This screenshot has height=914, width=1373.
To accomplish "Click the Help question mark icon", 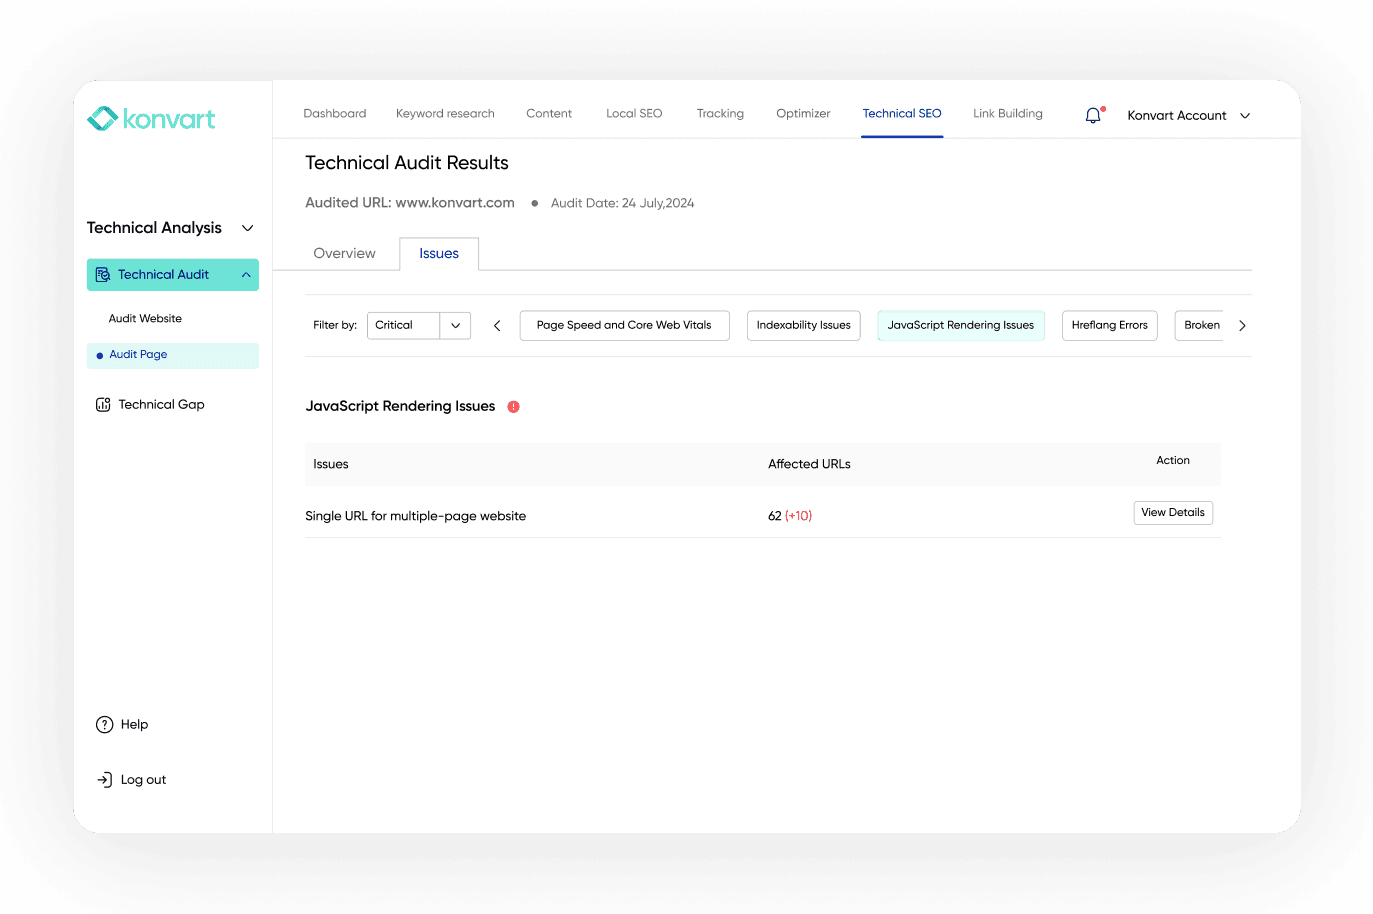I will 104,725.
